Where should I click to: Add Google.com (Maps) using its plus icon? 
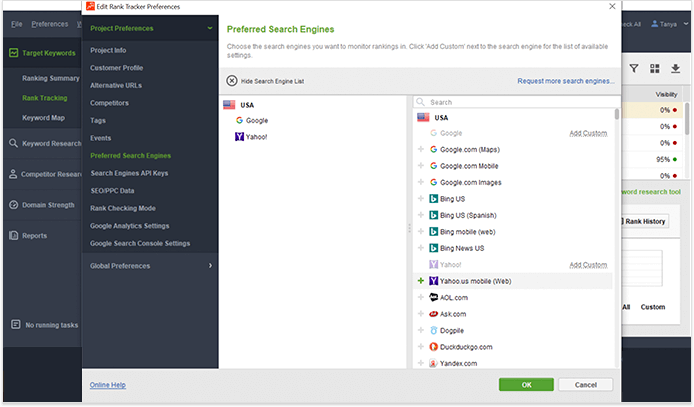421,150
